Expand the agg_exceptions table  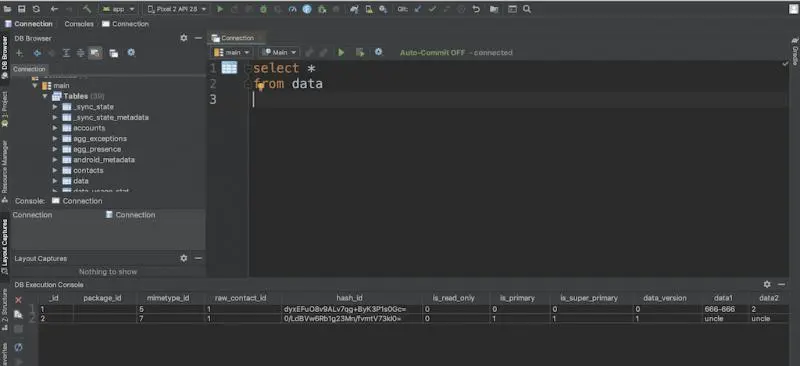tap(55, 139)
